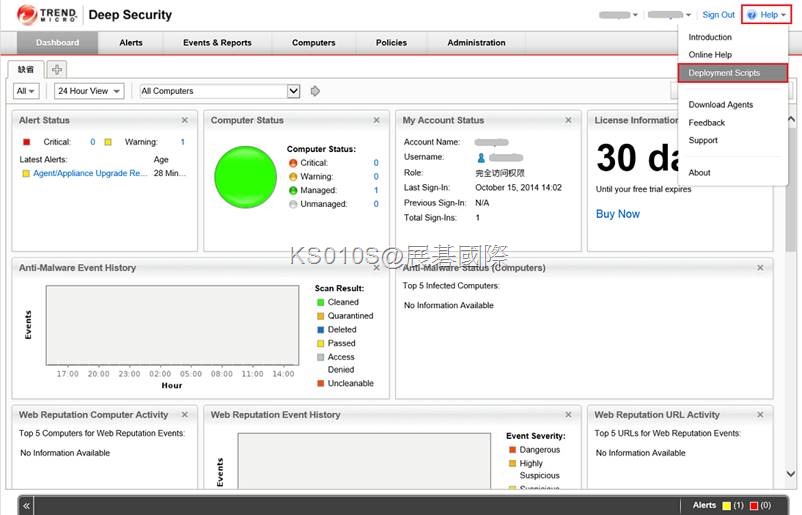
Task: Open the 24 Hour View dropdown
Action: (89, 91)
